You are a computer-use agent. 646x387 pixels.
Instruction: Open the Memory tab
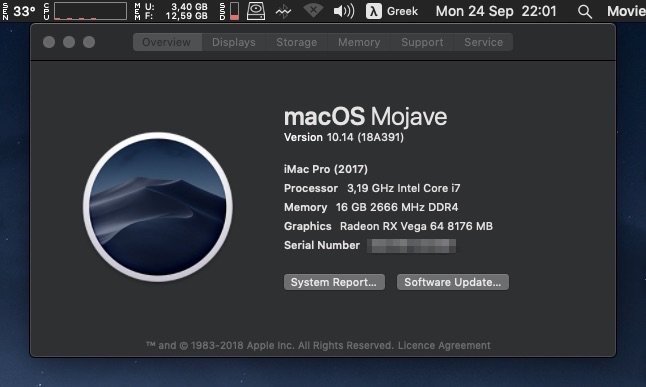coord(359,42)
